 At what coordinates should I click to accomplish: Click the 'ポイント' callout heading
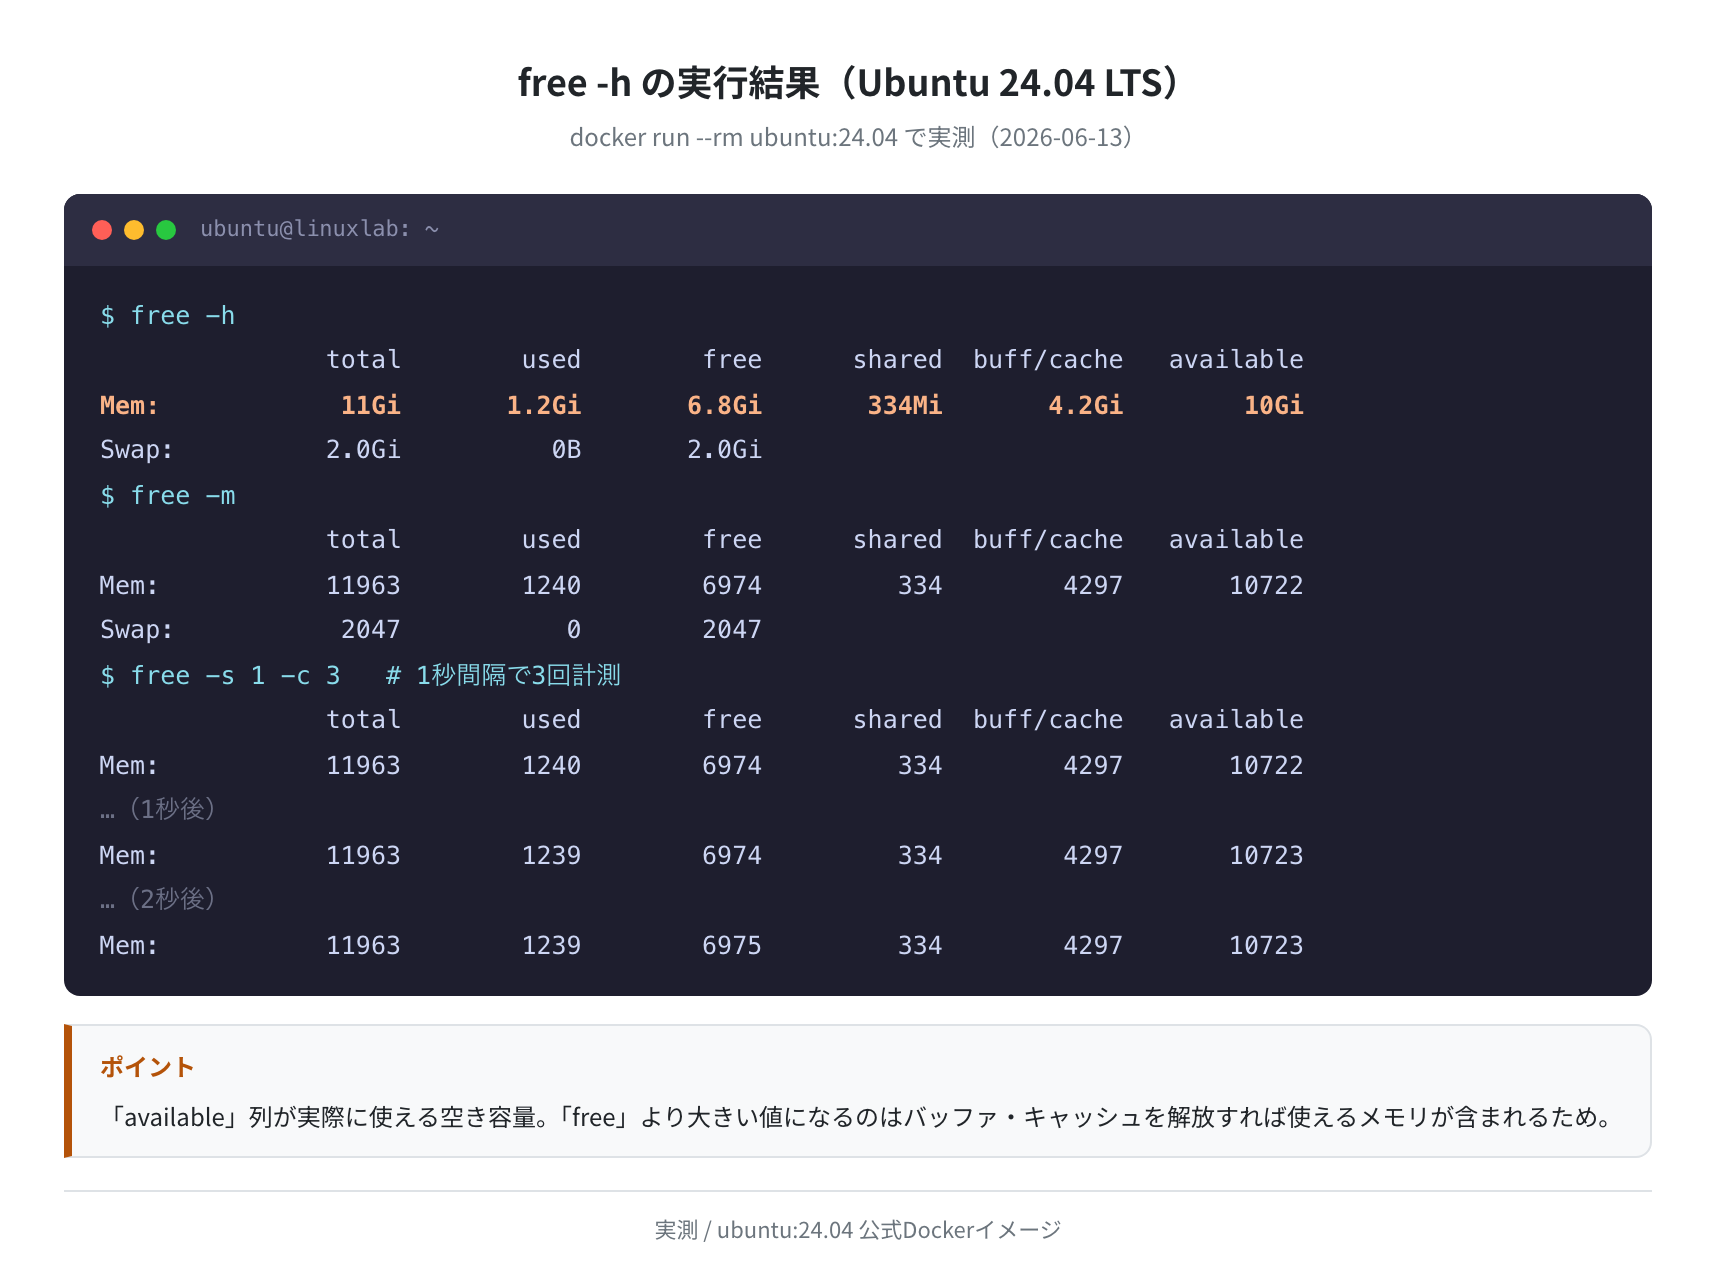(x=146, y=1067)
